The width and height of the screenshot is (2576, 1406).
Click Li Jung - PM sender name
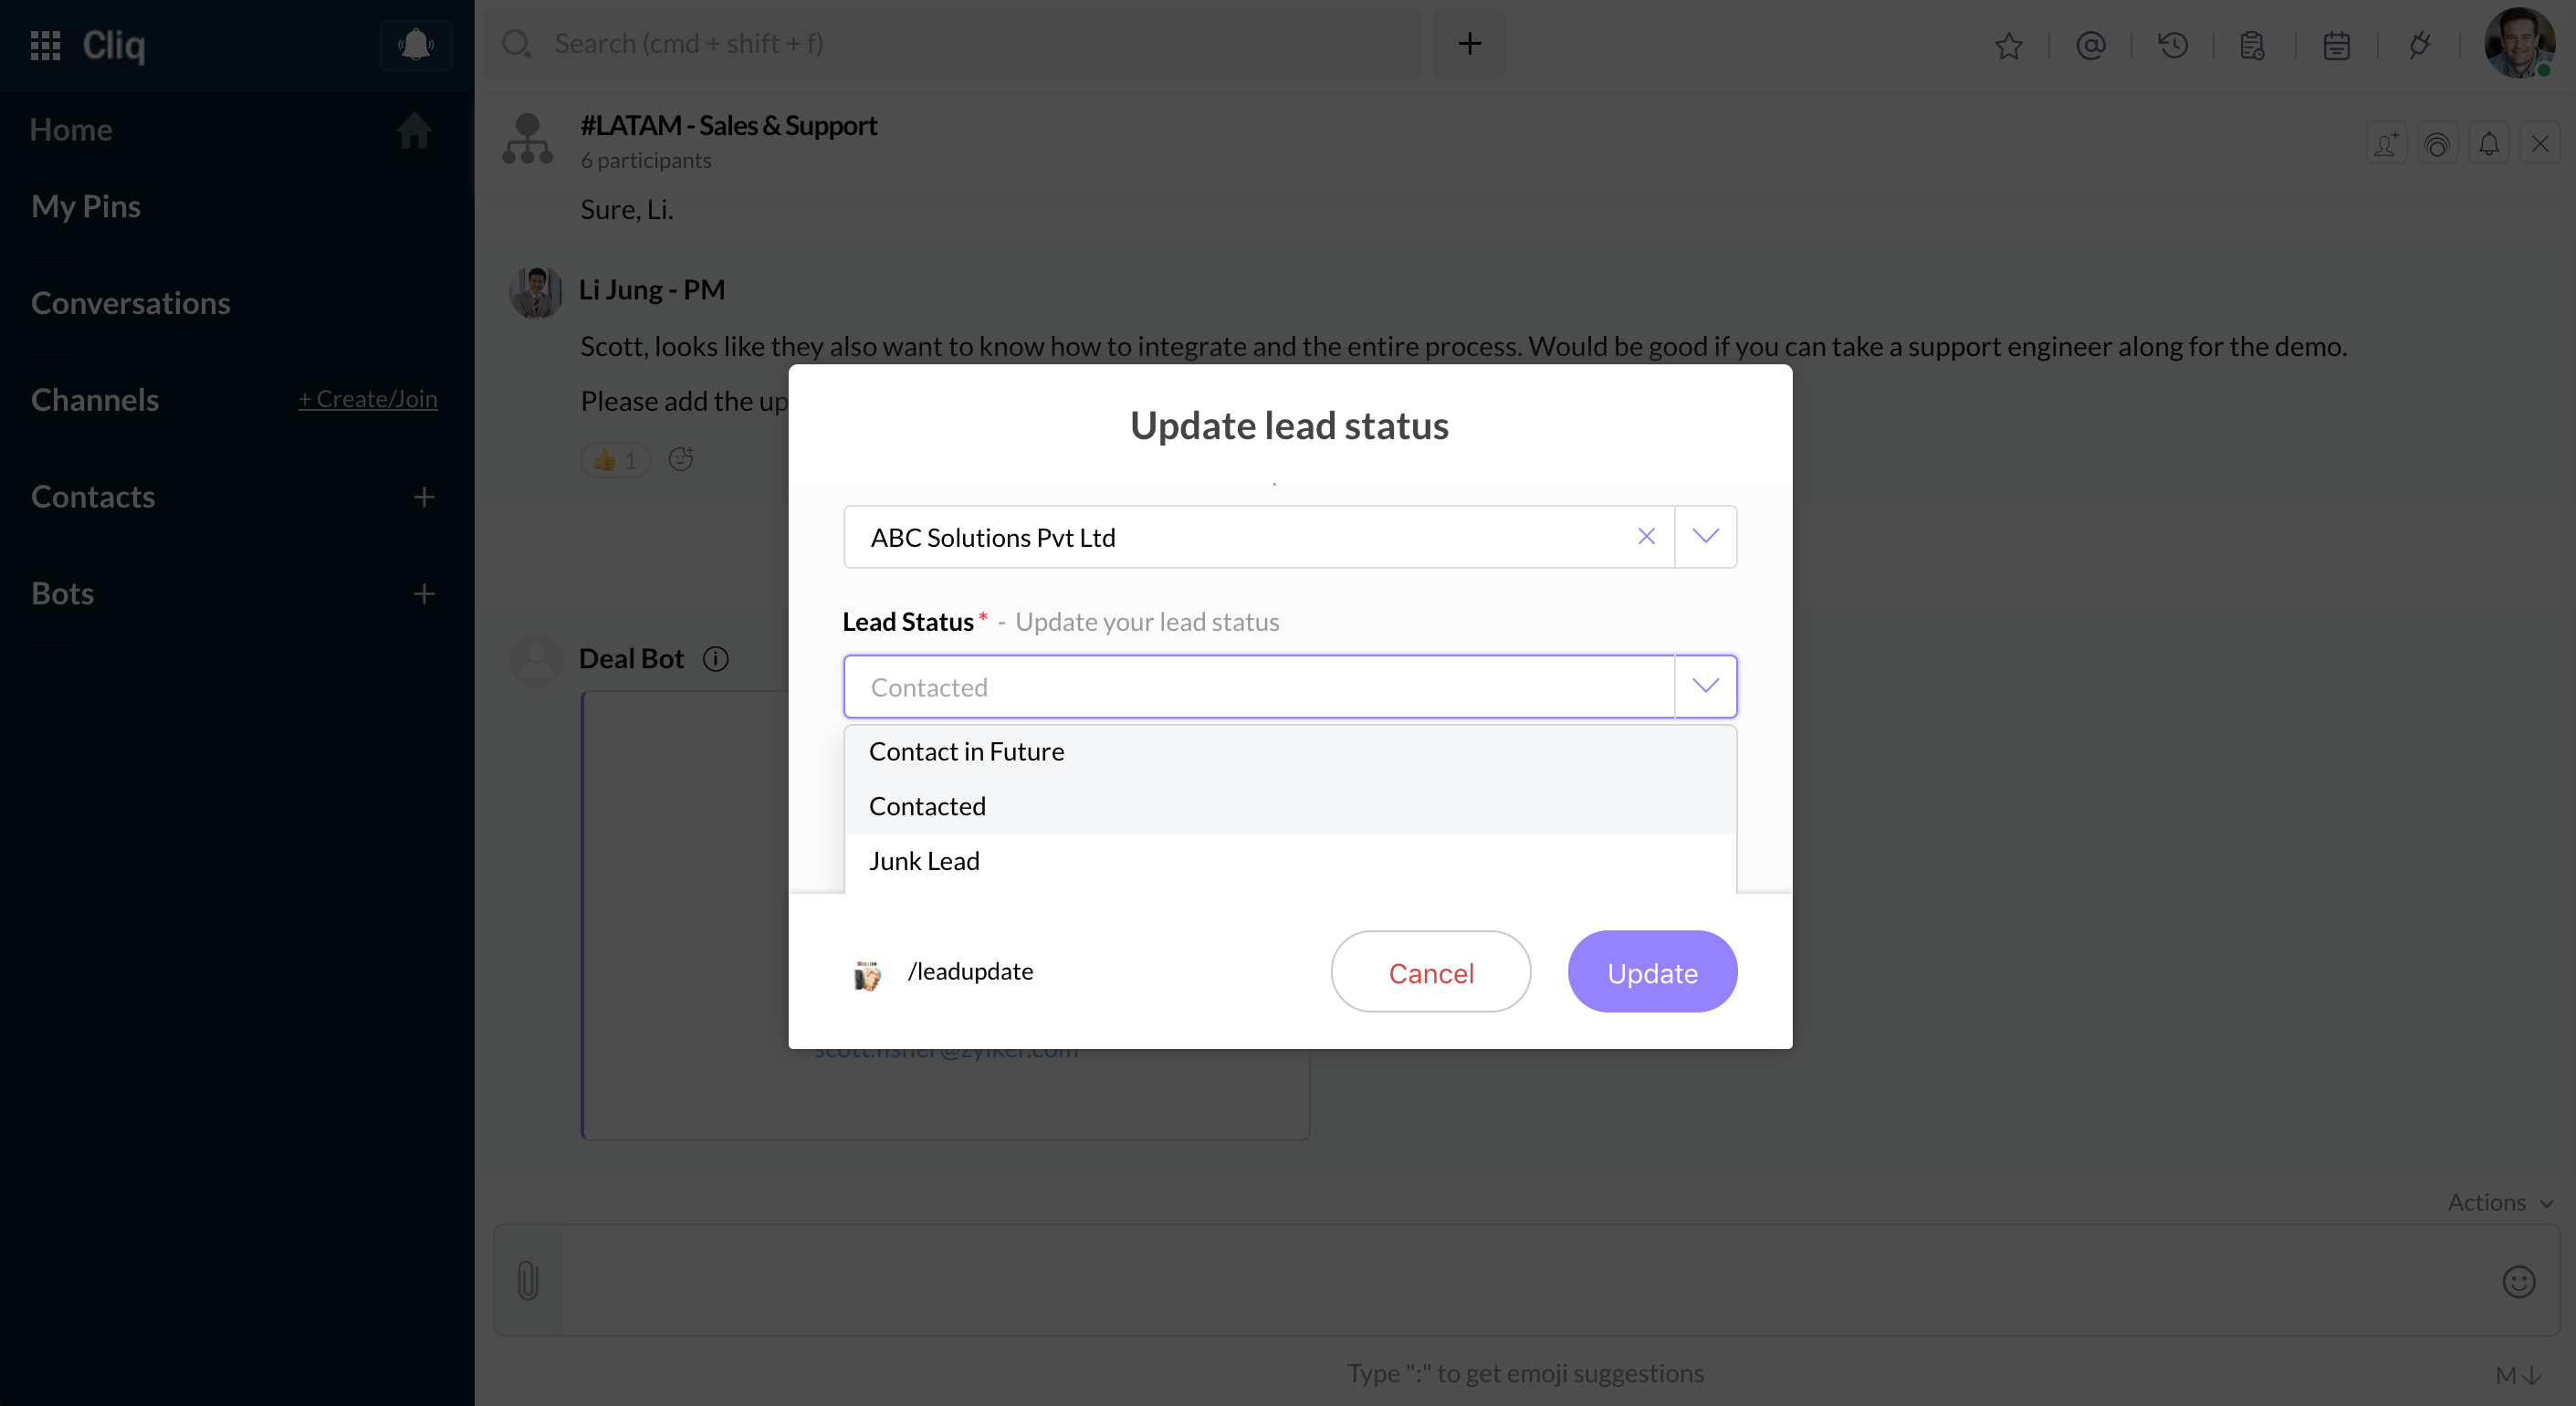[652, 289]
